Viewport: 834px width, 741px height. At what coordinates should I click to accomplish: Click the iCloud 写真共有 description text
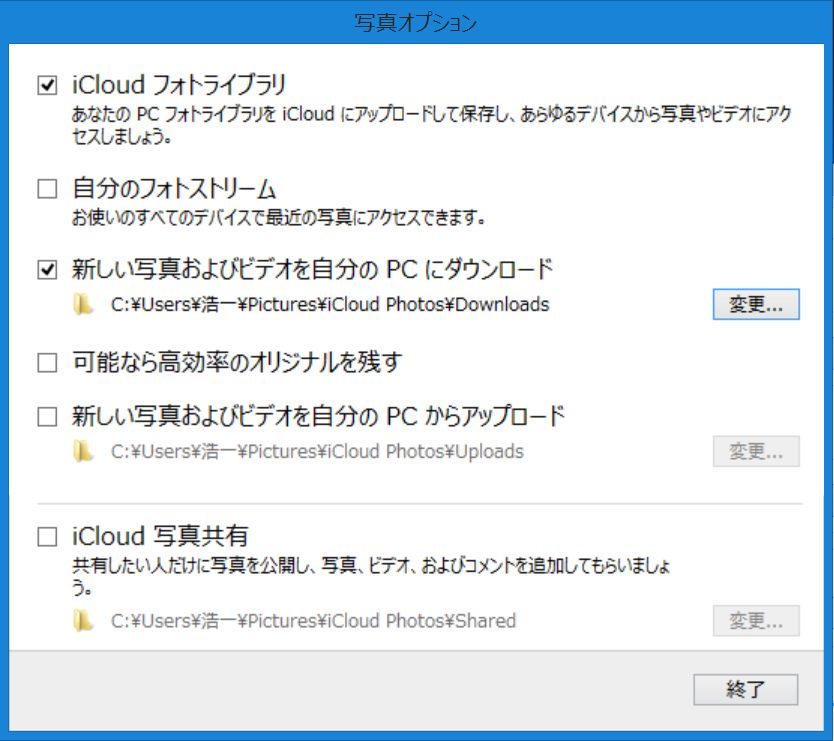371,576
